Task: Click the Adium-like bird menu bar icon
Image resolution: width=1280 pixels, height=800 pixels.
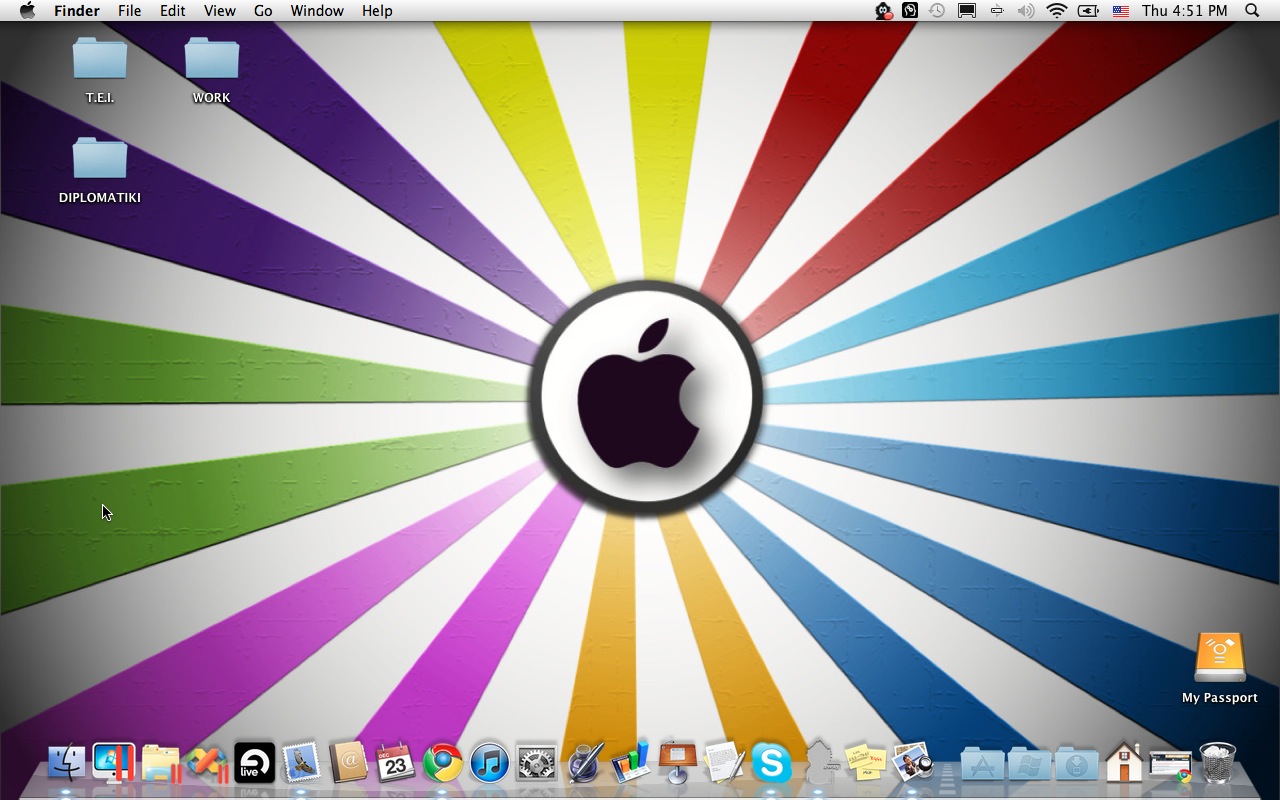Action: click(884, 11)
